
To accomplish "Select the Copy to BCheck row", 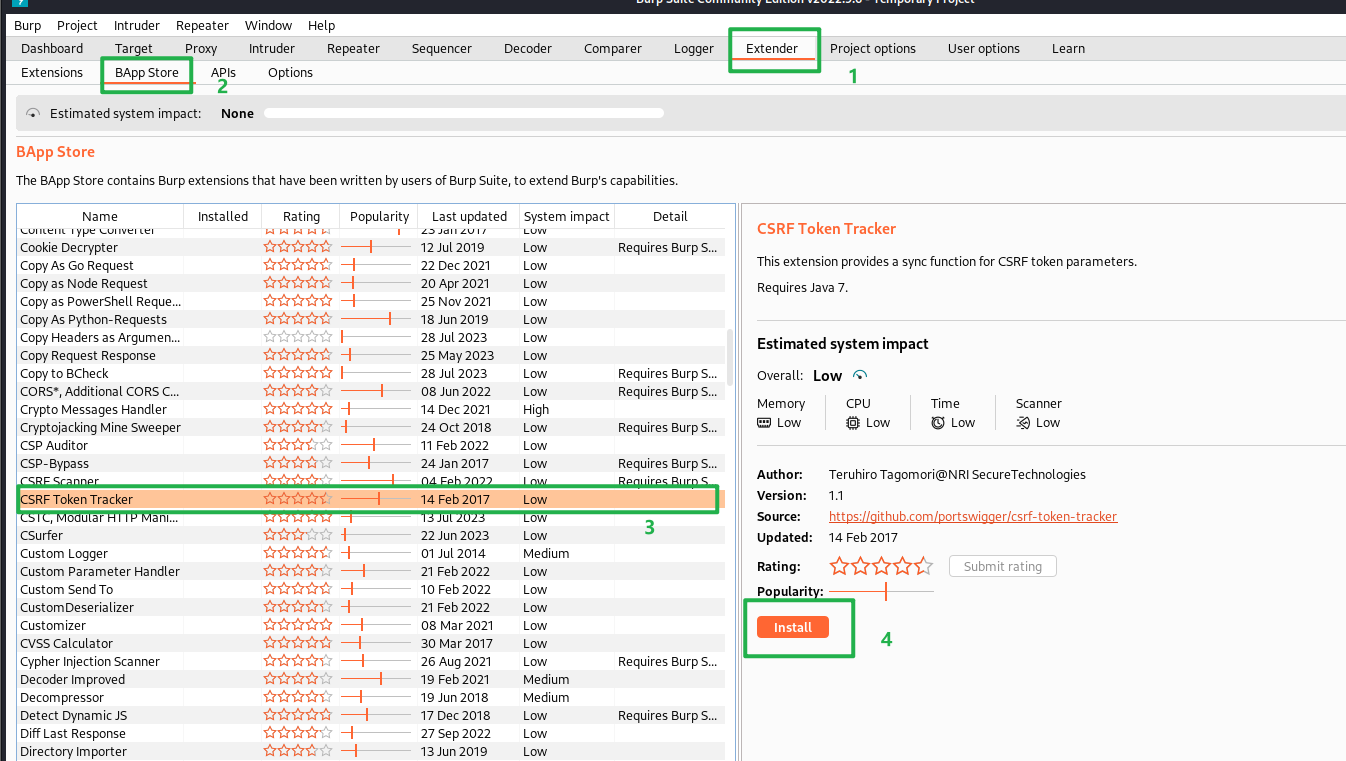I will tap(371, 373).
